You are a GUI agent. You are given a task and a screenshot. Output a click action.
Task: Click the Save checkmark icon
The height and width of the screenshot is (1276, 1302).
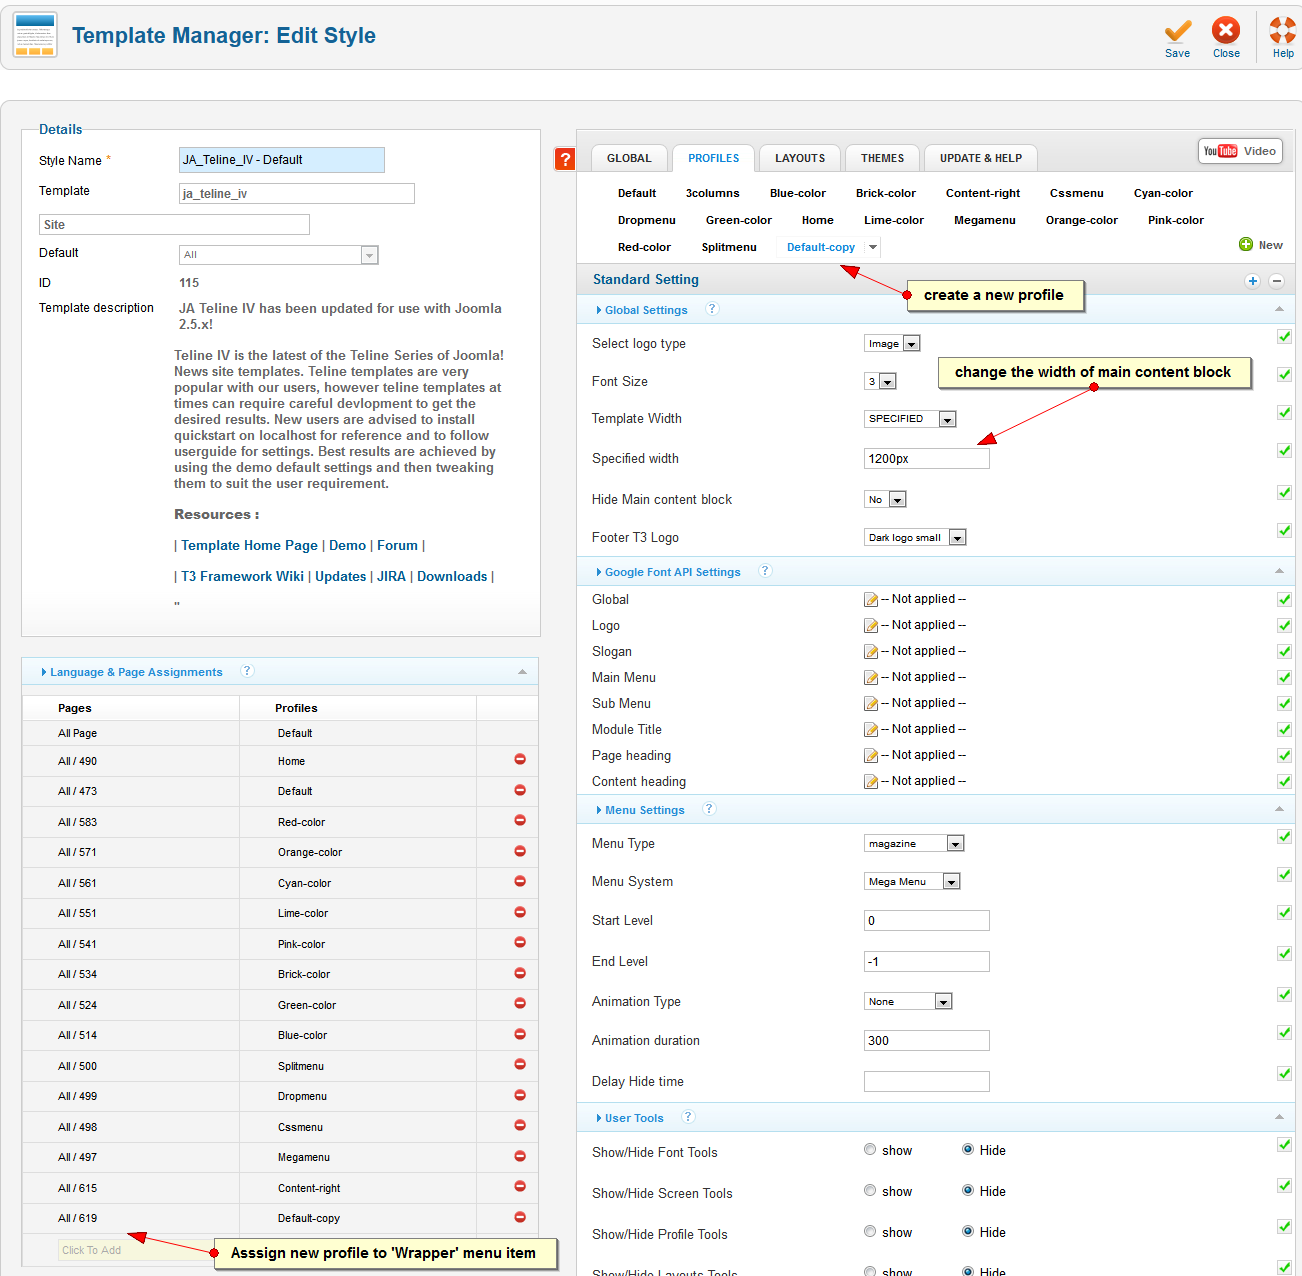tap(1177, 32)
